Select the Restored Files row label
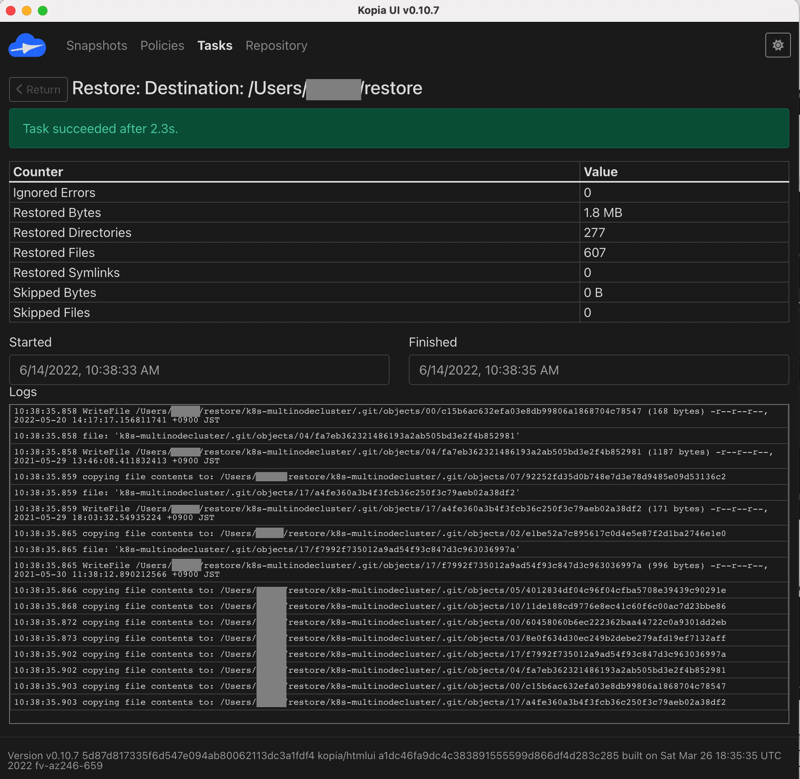This screenshot has width=800, height=779. click(54, 253)
